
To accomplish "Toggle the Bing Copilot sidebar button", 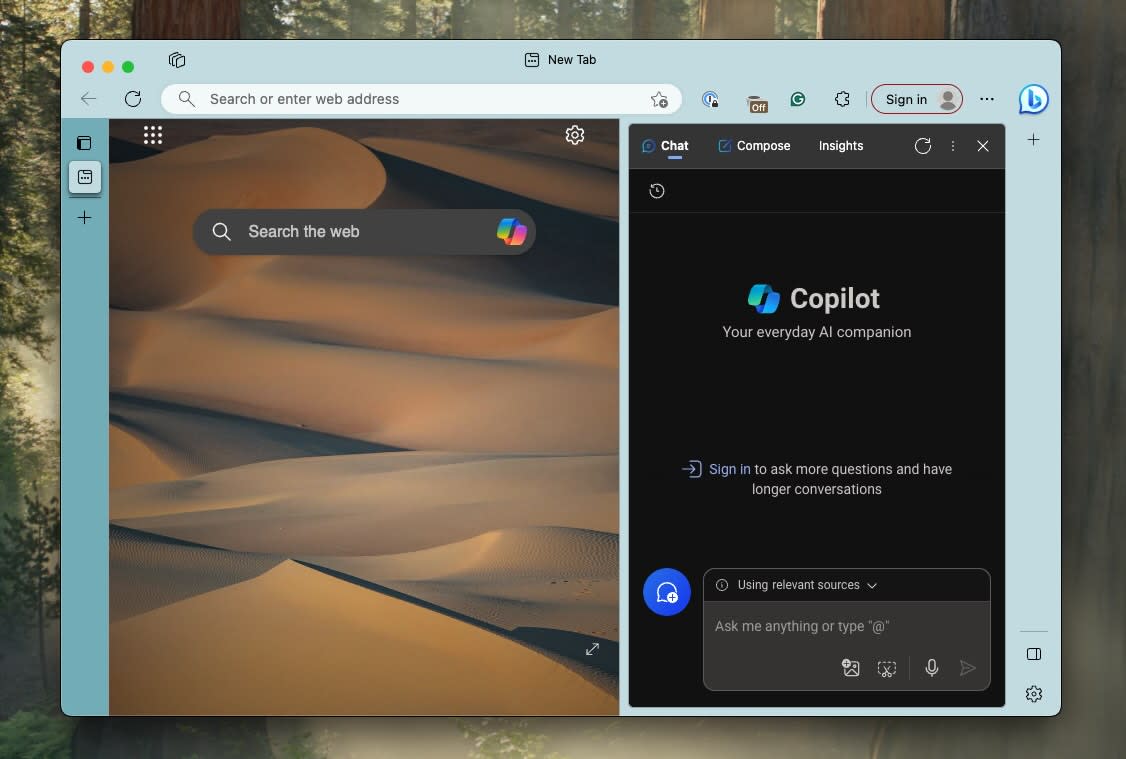I will (1033, 99).
